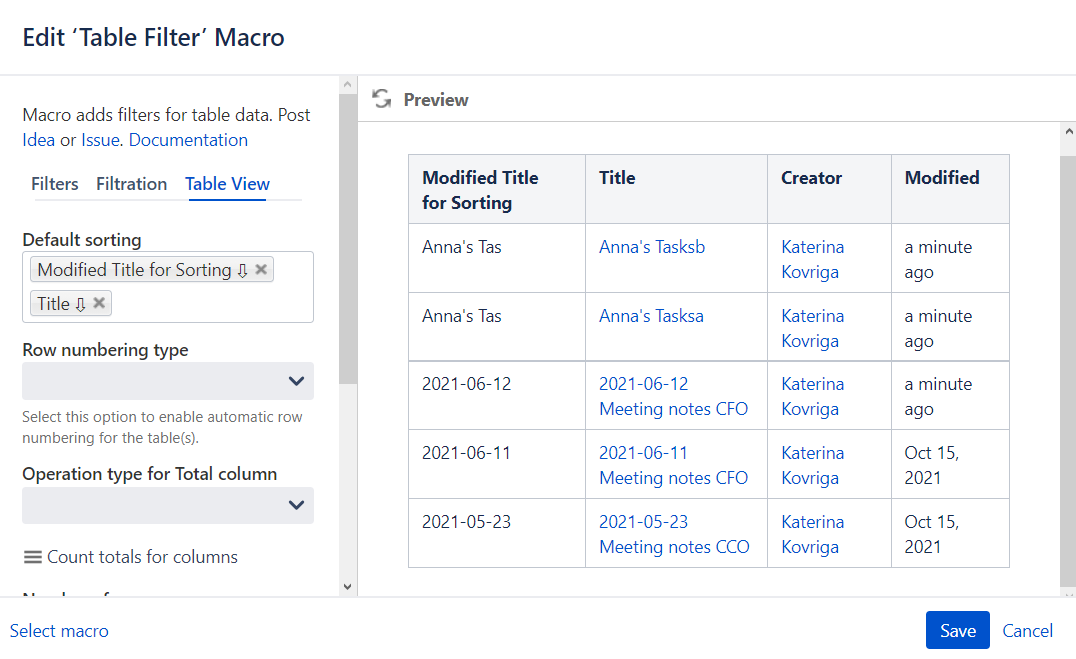Open the Select macro link
This screenshot has width=1076, height=659.
59,631
